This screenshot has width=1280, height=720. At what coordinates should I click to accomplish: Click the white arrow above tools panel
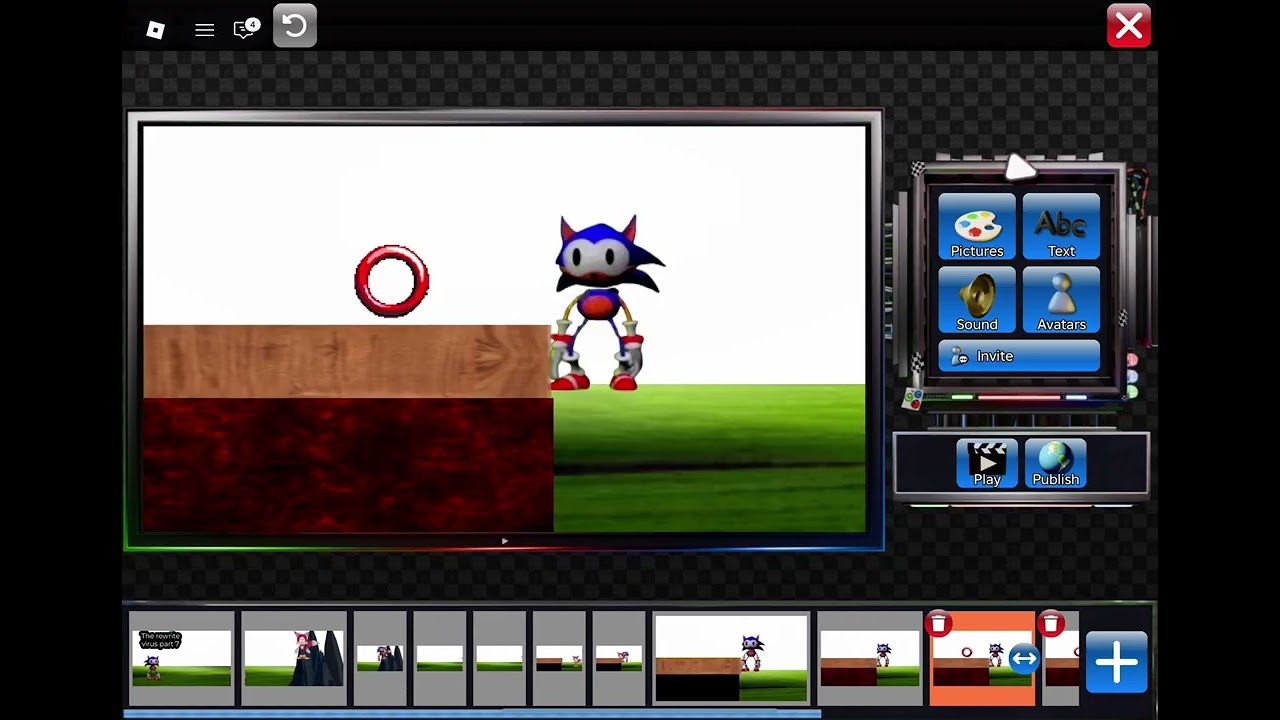point(1020,167)
